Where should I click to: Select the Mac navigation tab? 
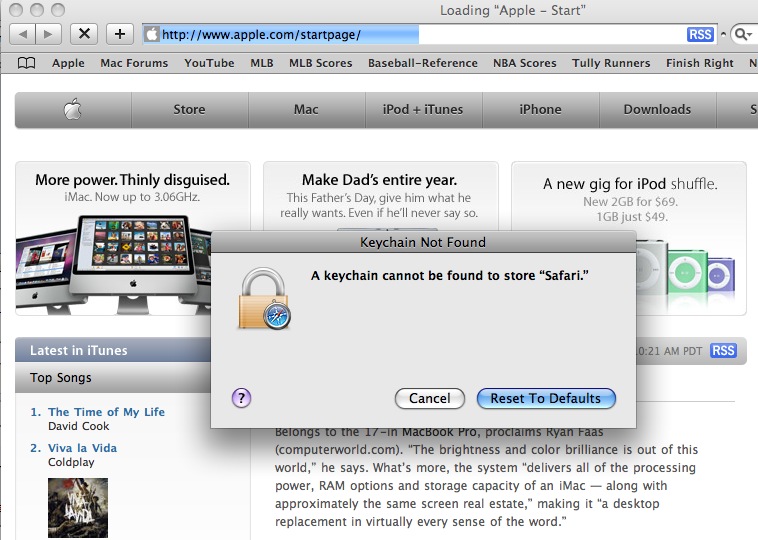point(306,110)
